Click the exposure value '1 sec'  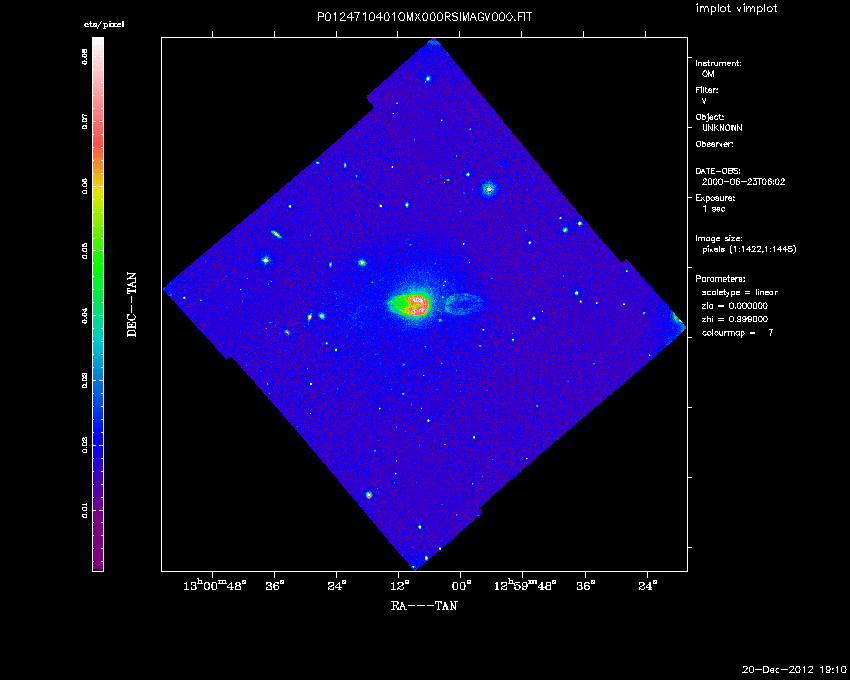point(713,209)
